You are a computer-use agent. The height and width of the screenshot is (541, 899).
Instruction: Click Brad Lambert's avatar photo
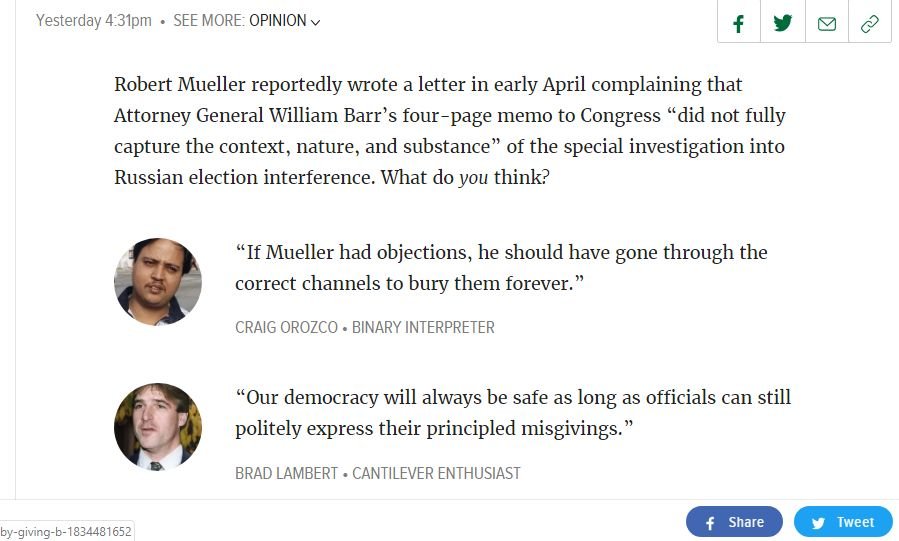pos(158,427)
